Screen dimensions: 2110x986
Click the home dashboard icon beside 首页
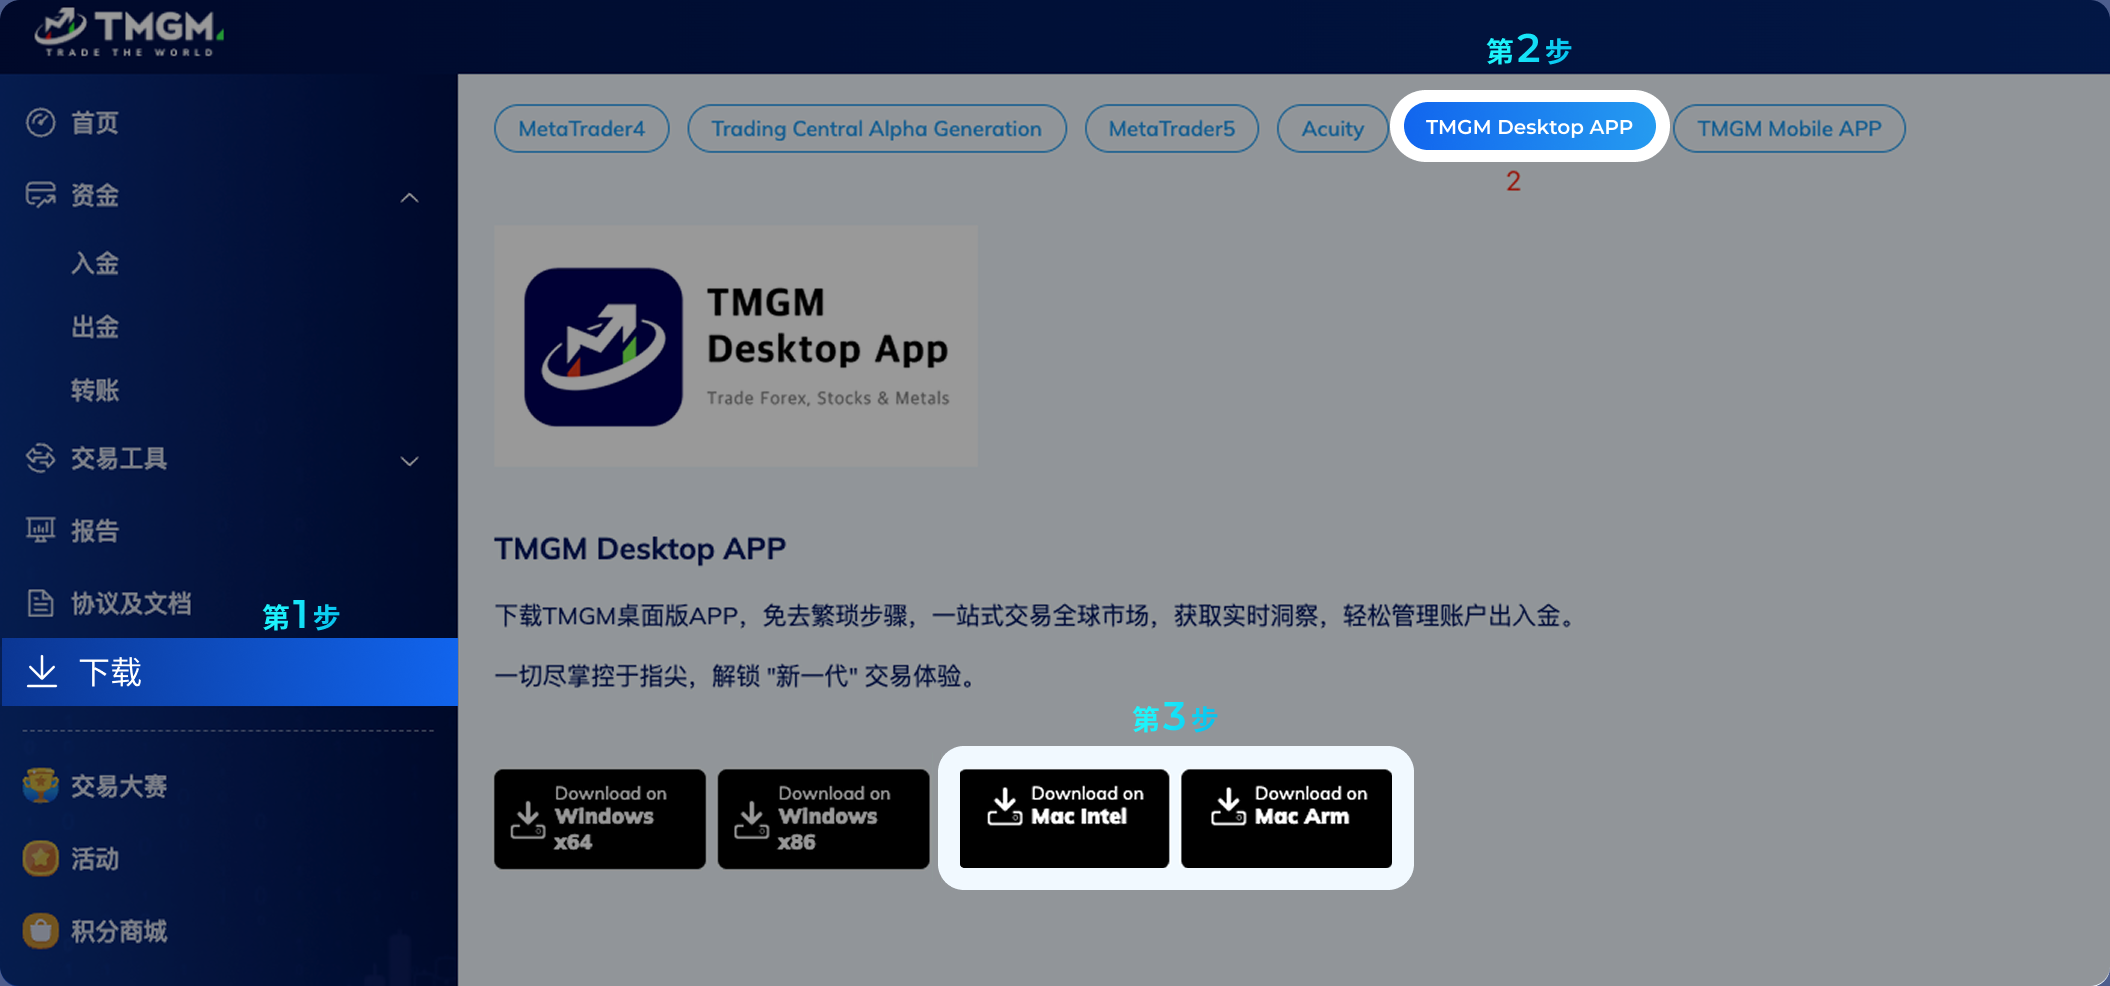click(x=41, y=123)
